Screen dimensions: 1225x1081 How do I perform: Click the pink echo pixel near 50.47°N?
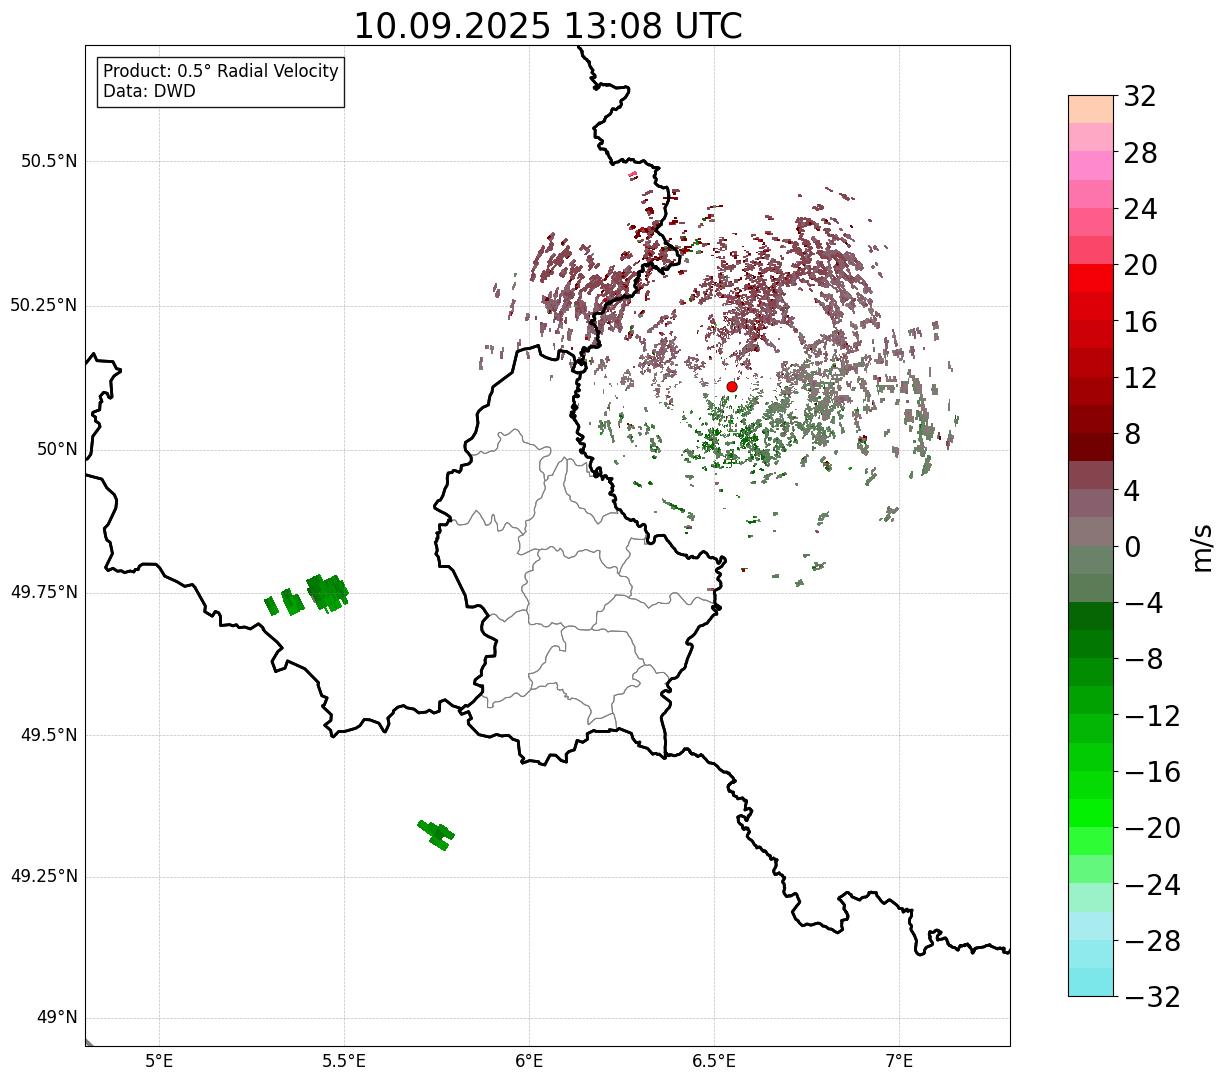[632, 176]
